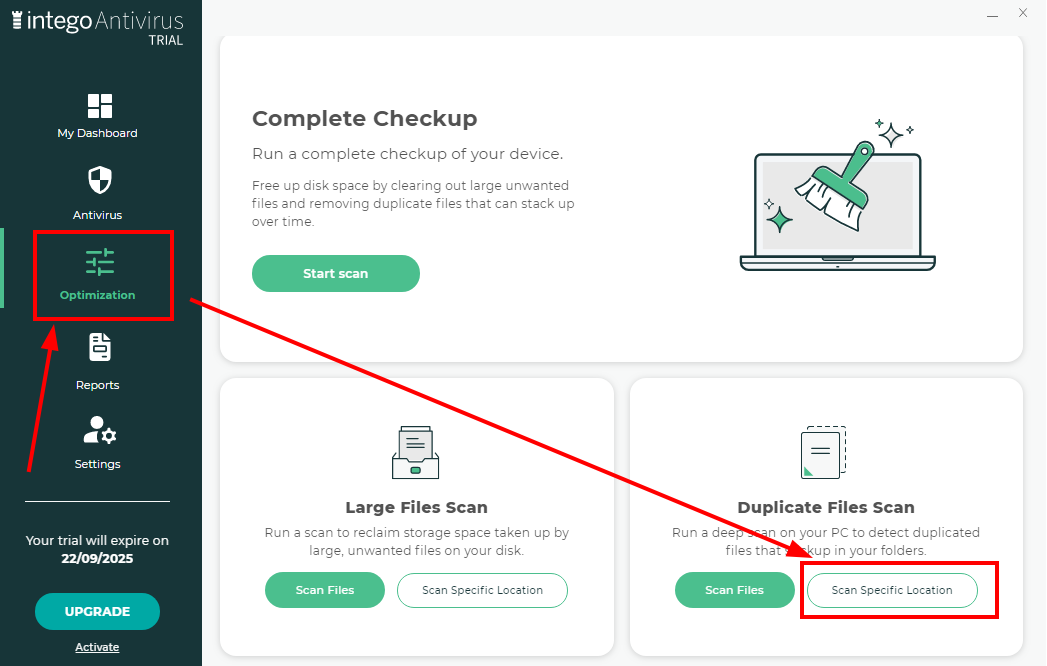
Task: Click the Large Files Scan drawer icon
Action: [416, 452]
